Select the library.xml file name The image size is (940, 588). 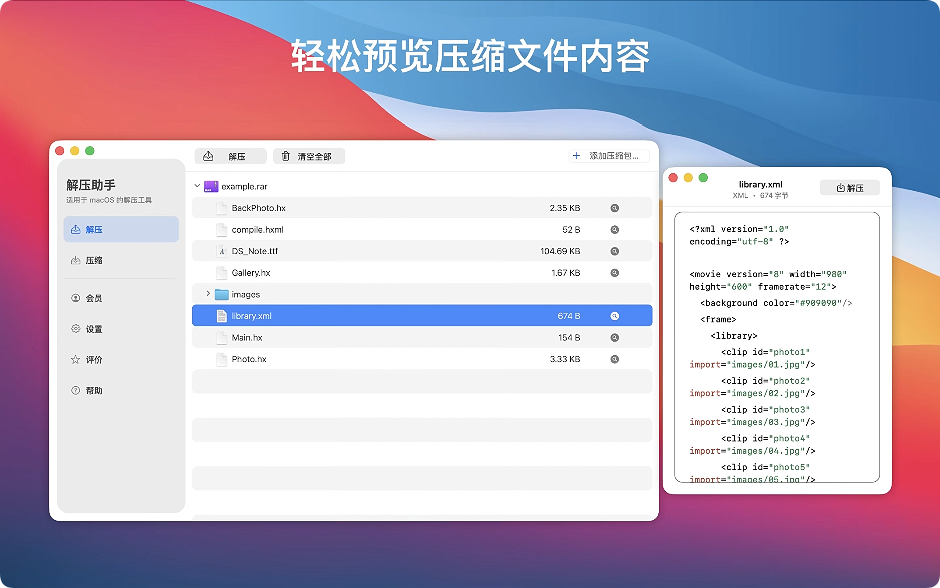[x=251, y=316]
